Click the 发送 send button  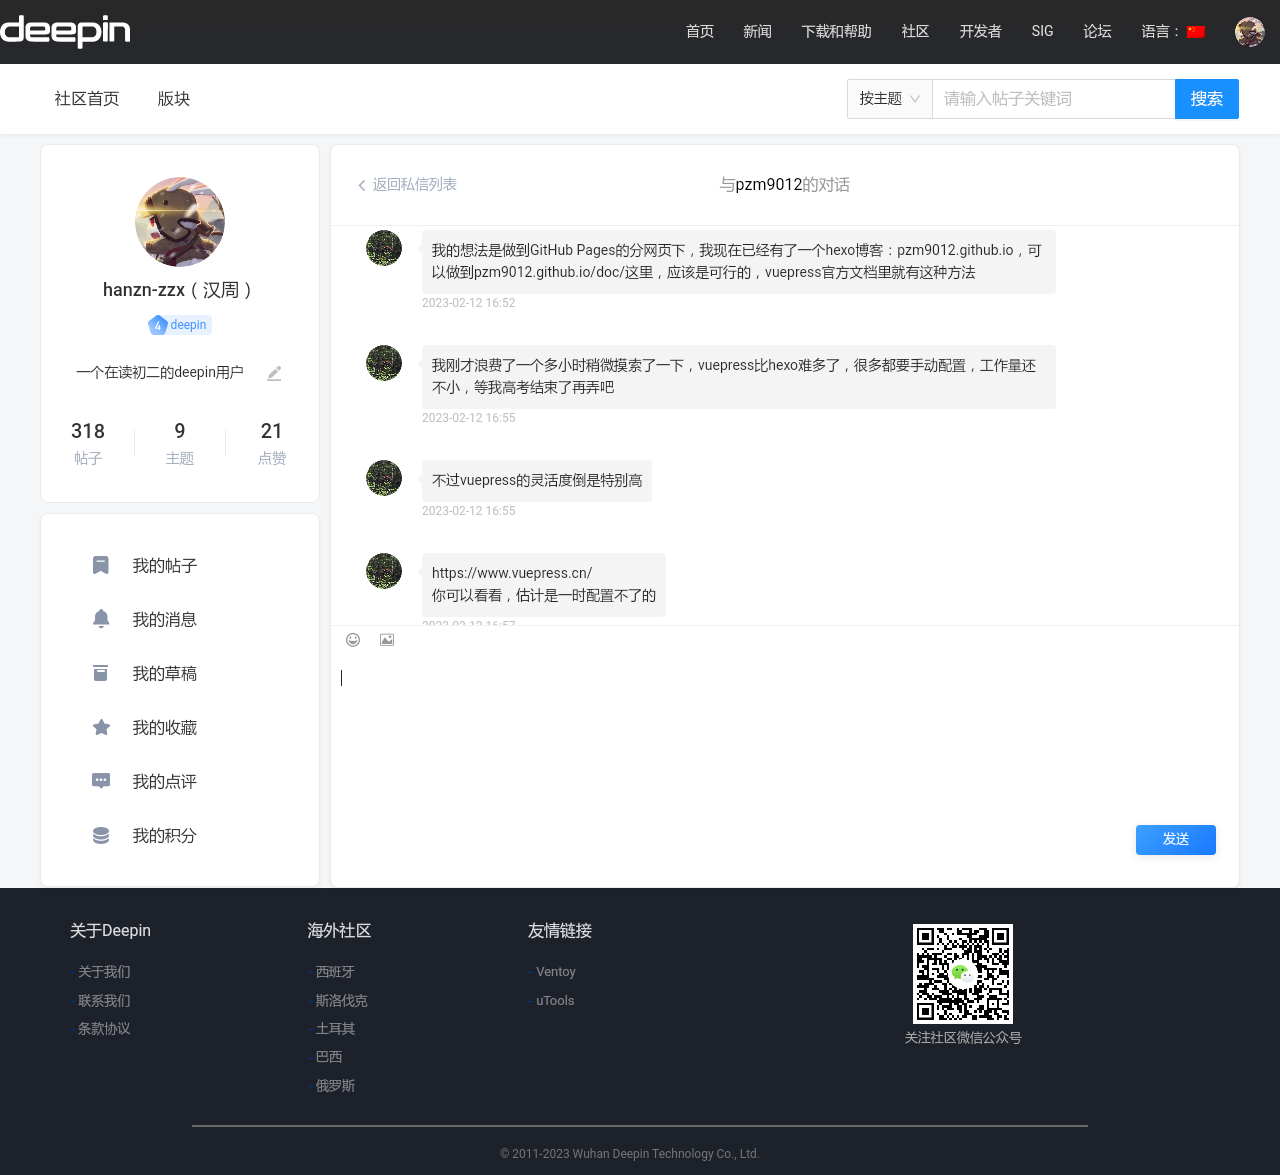point(1175,840)
